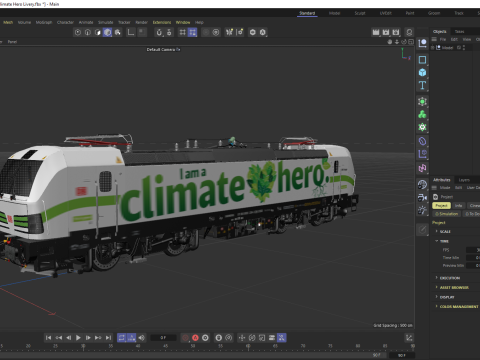The image size is (480, 360).
Task: Select the Cube primitive icon
Action: 422,72
